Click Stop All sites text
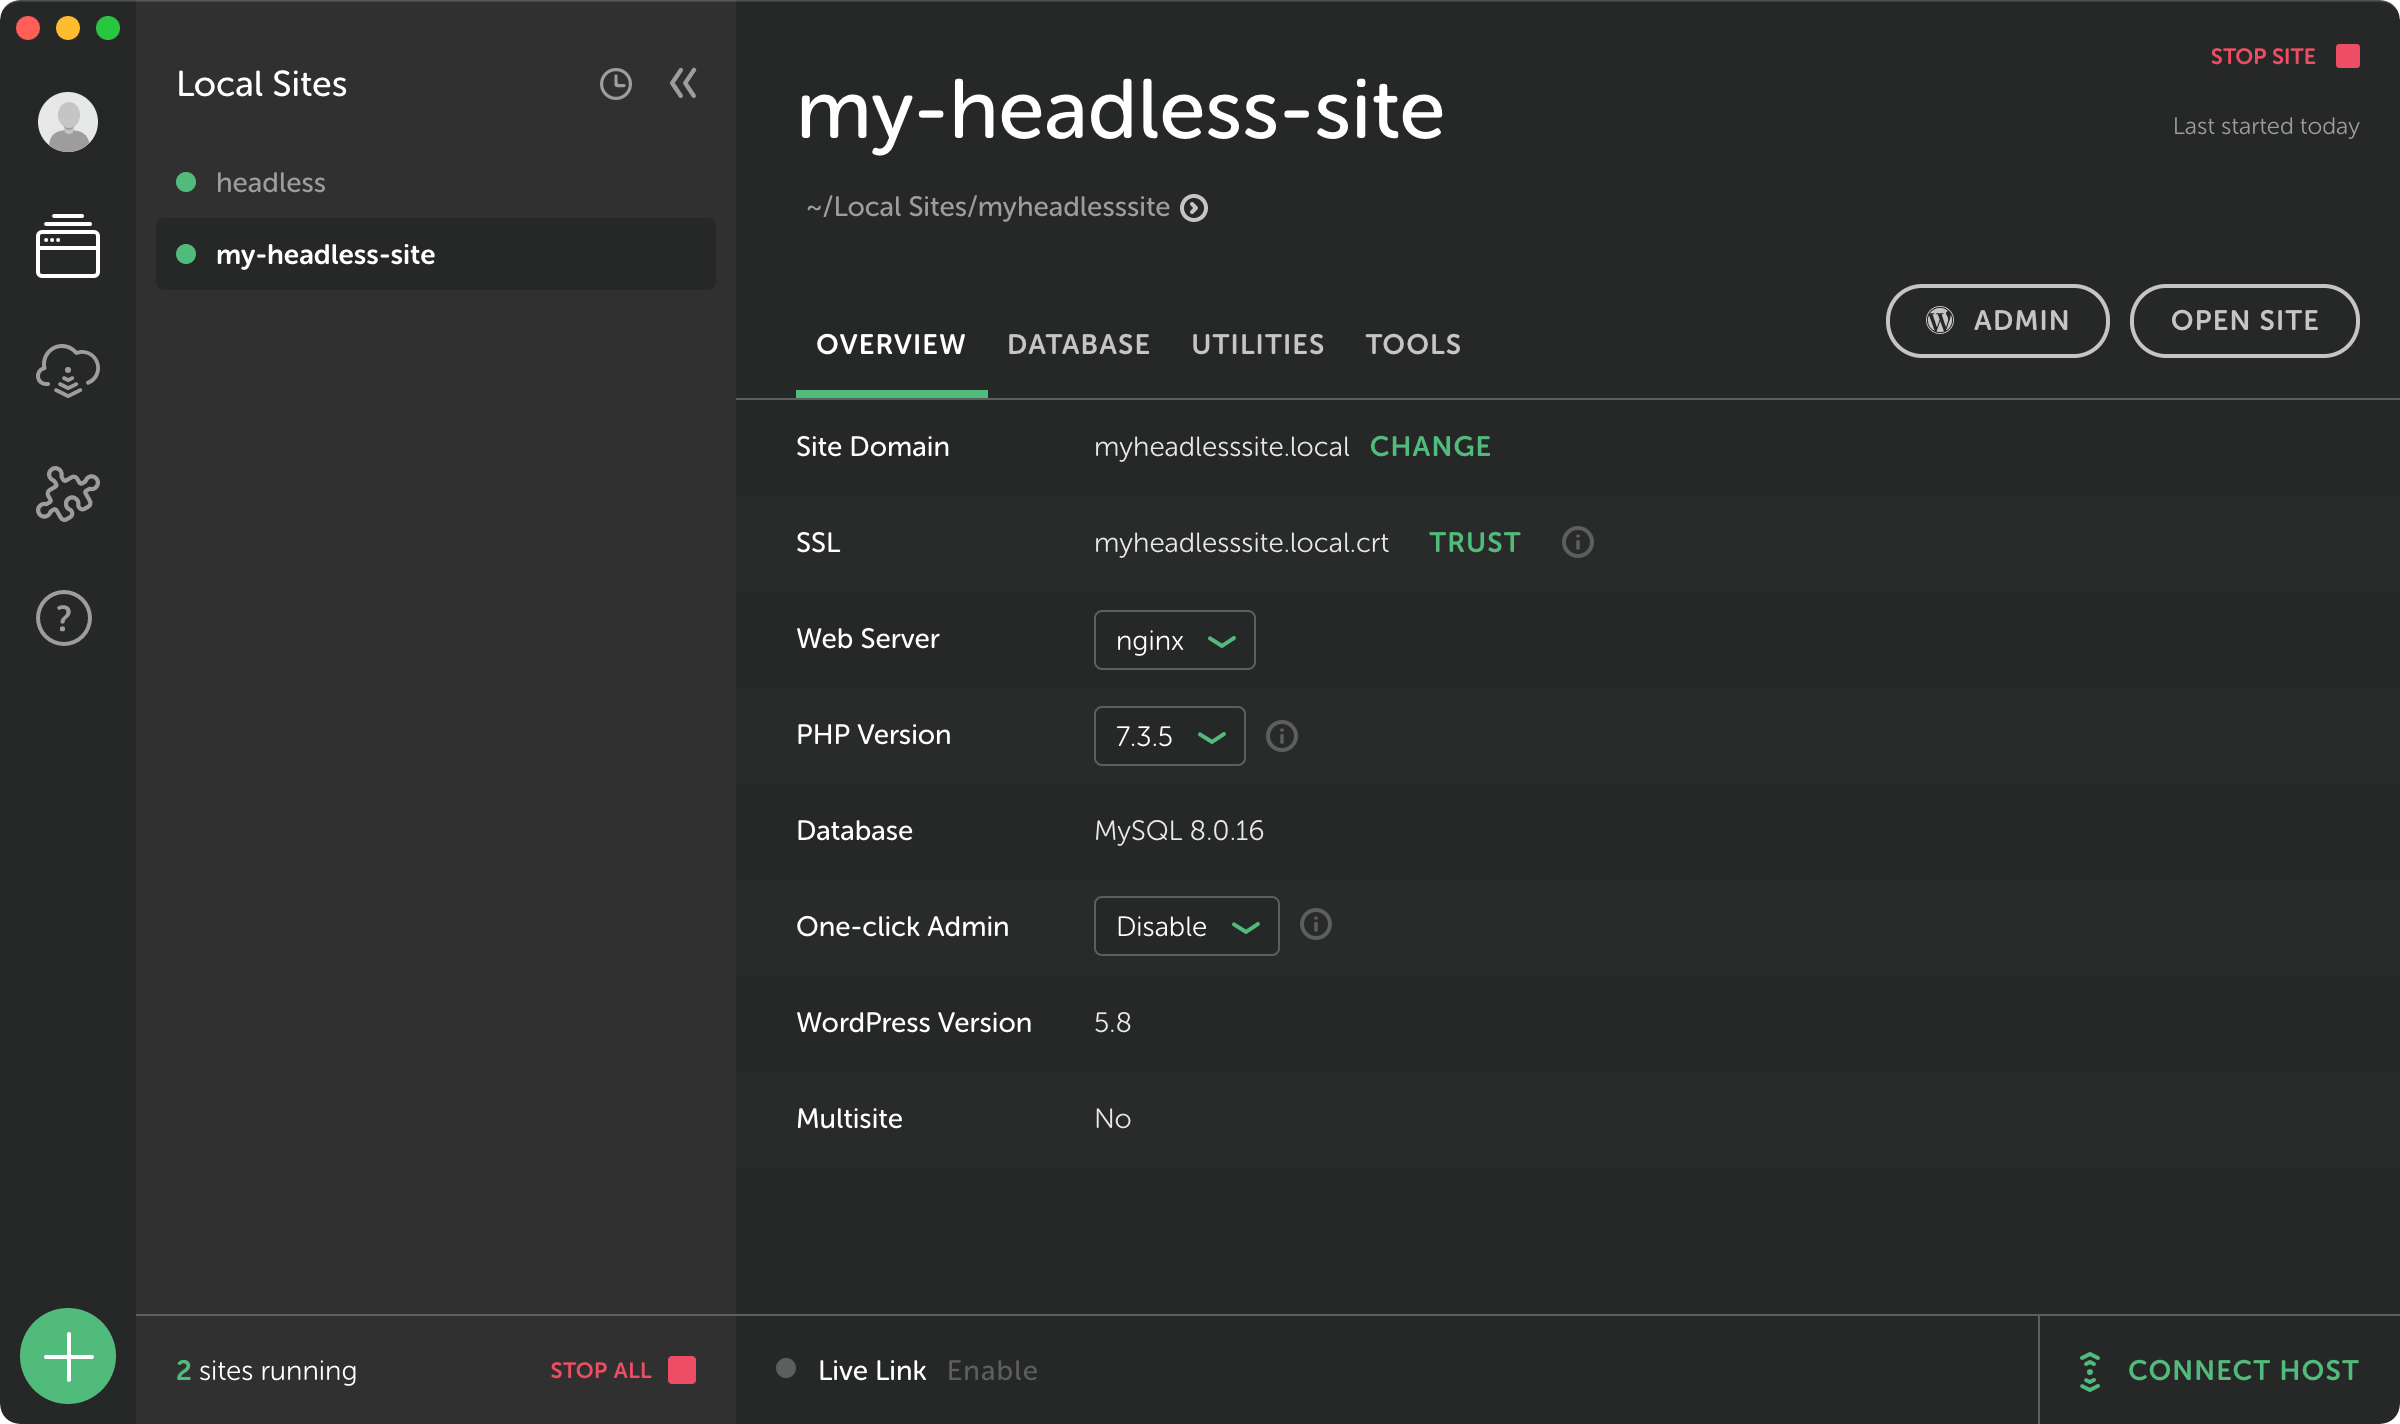The image size is (2400, 1424). click(601, 1370)
